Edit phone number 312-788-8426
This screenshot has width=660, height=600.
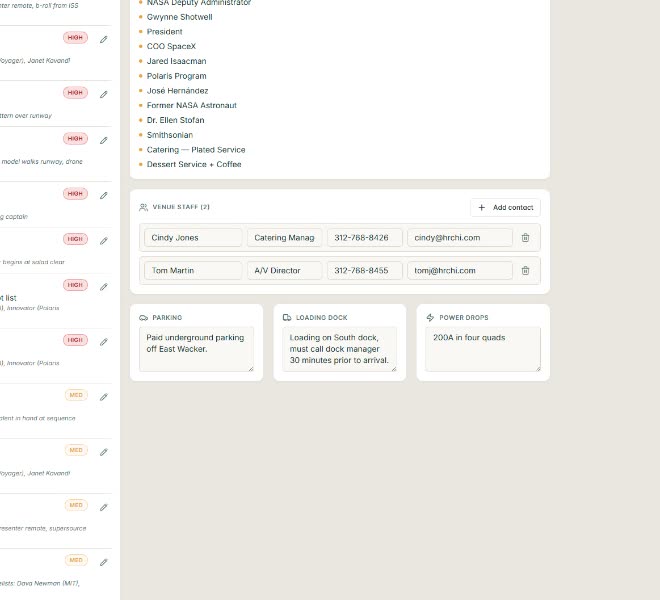(x=365, y=237)
